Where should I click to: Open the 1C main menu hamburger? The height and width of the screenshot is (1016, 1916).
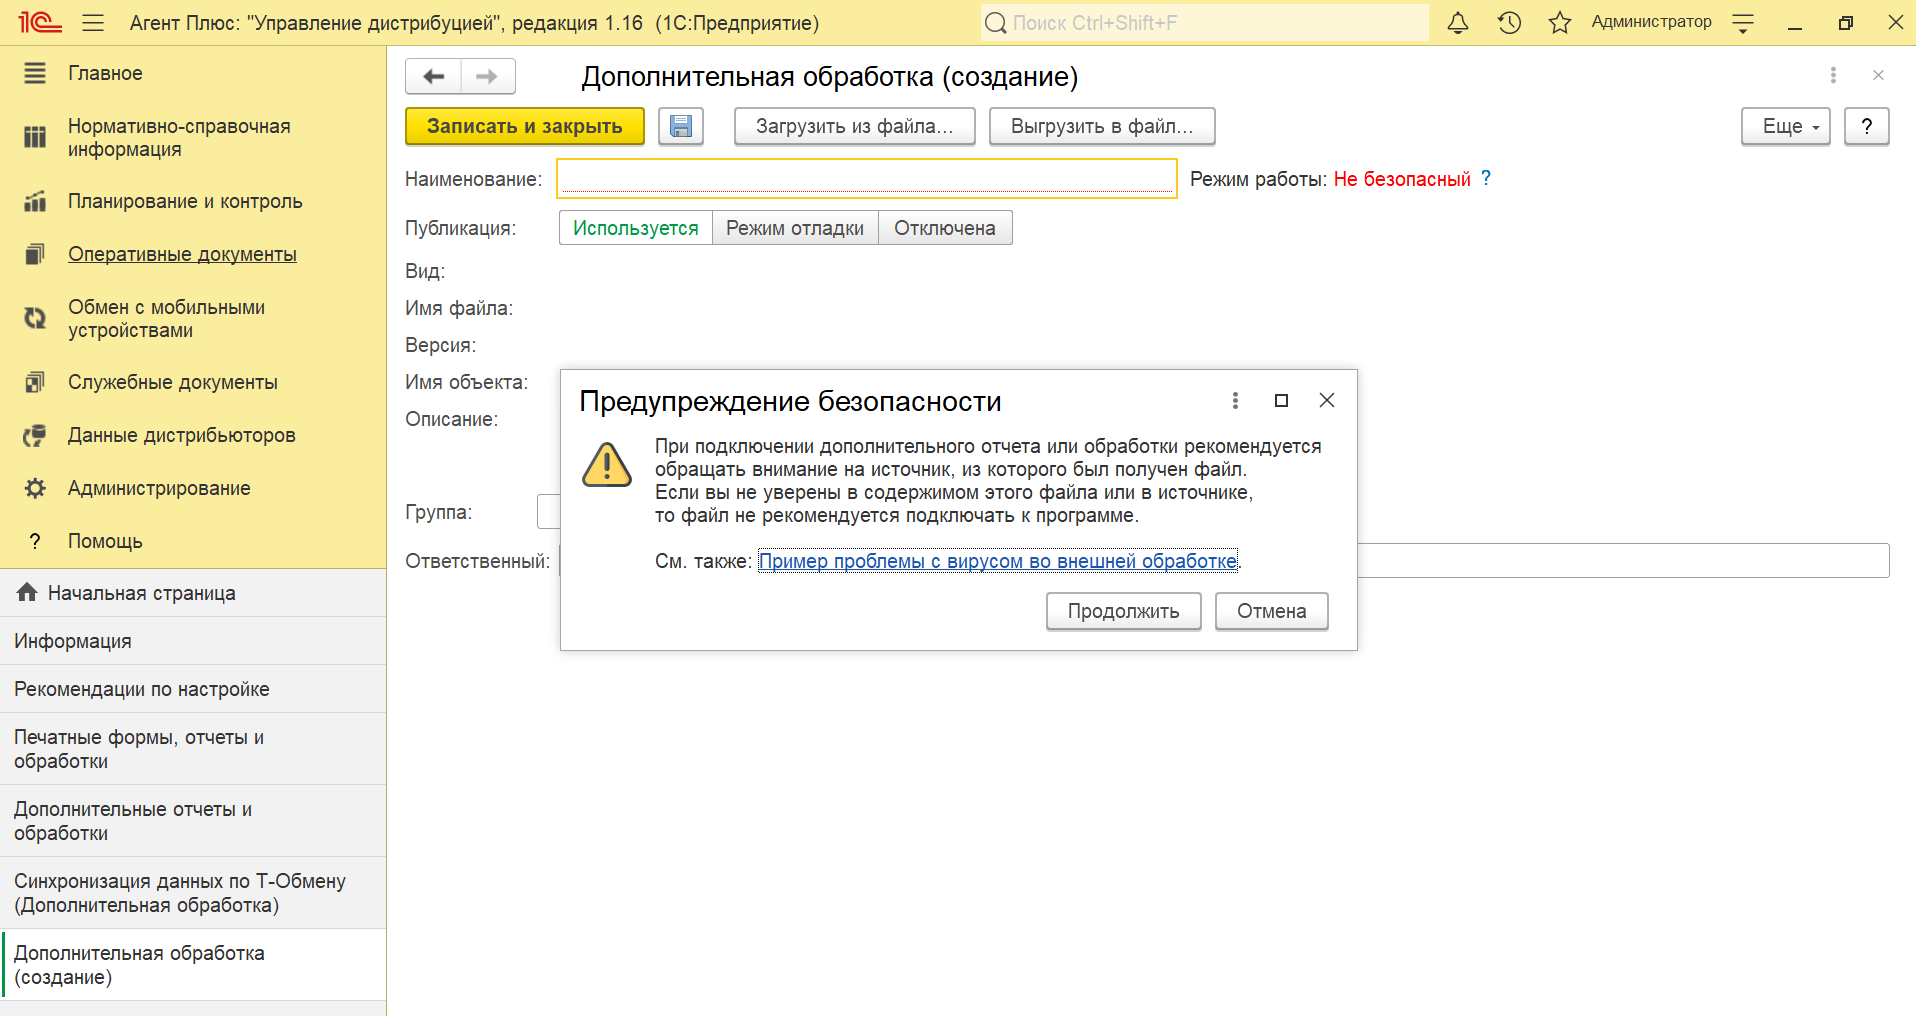[x=93, y=22]
